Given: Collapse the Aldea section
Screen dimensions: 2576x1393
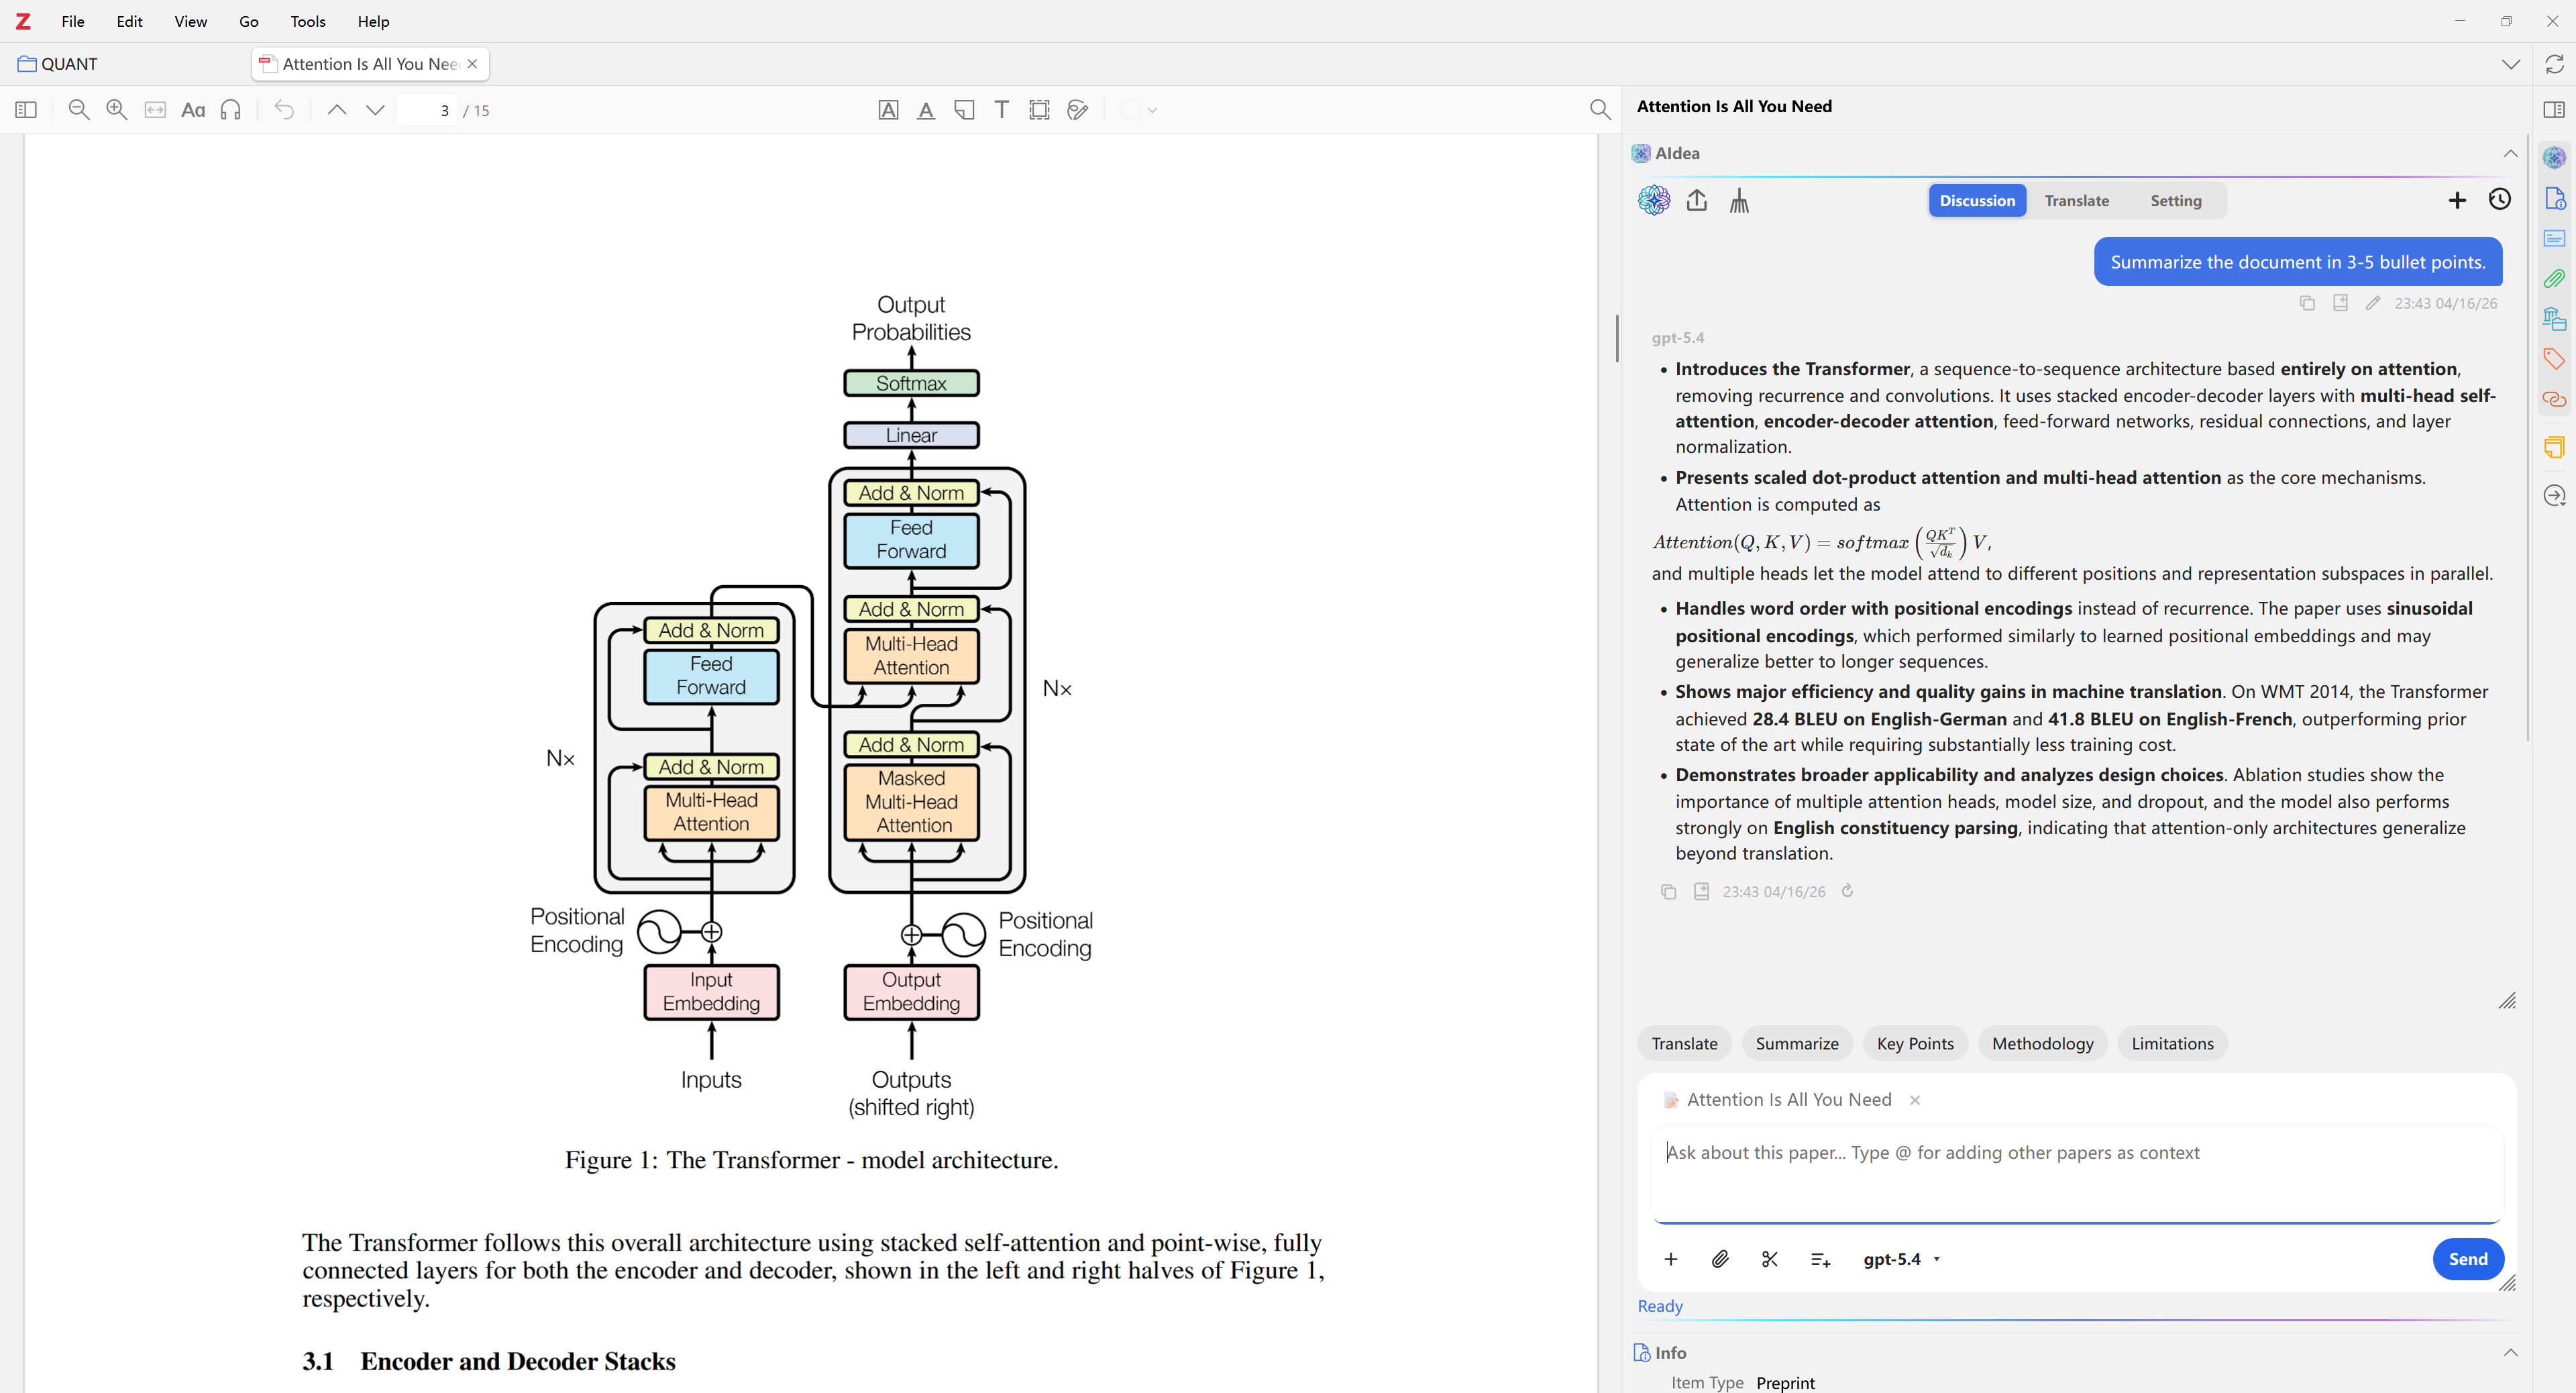Looking at the screenshot, I should coord(2511,153).
